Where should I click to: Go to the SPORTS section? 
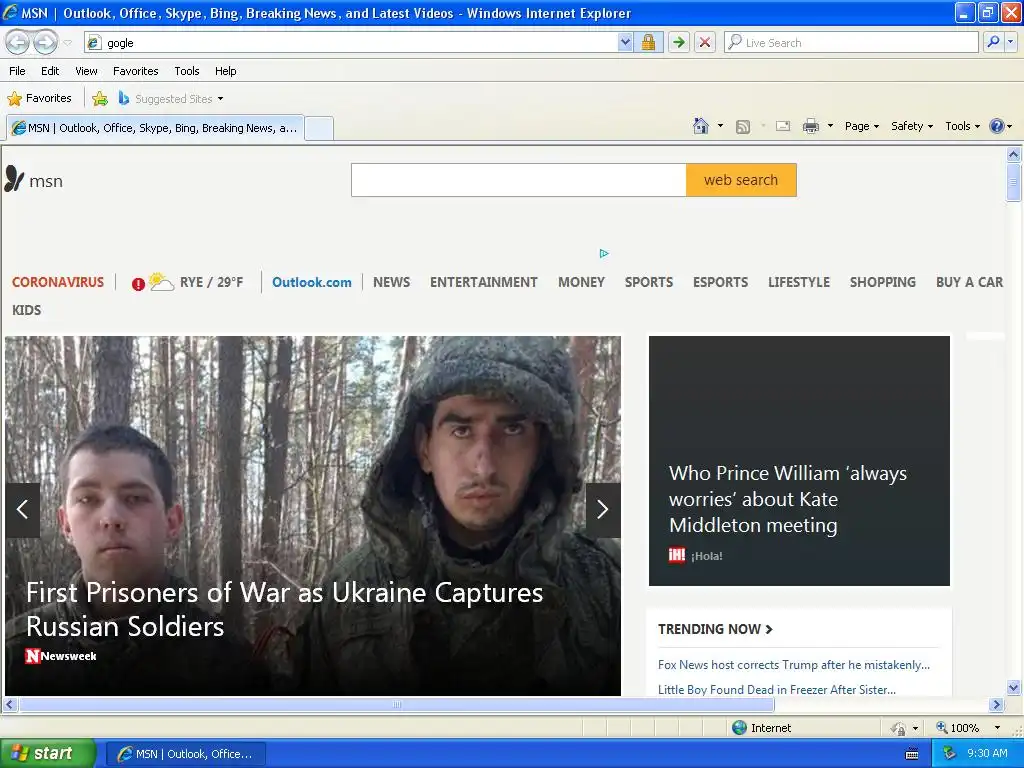pos(648,282)
